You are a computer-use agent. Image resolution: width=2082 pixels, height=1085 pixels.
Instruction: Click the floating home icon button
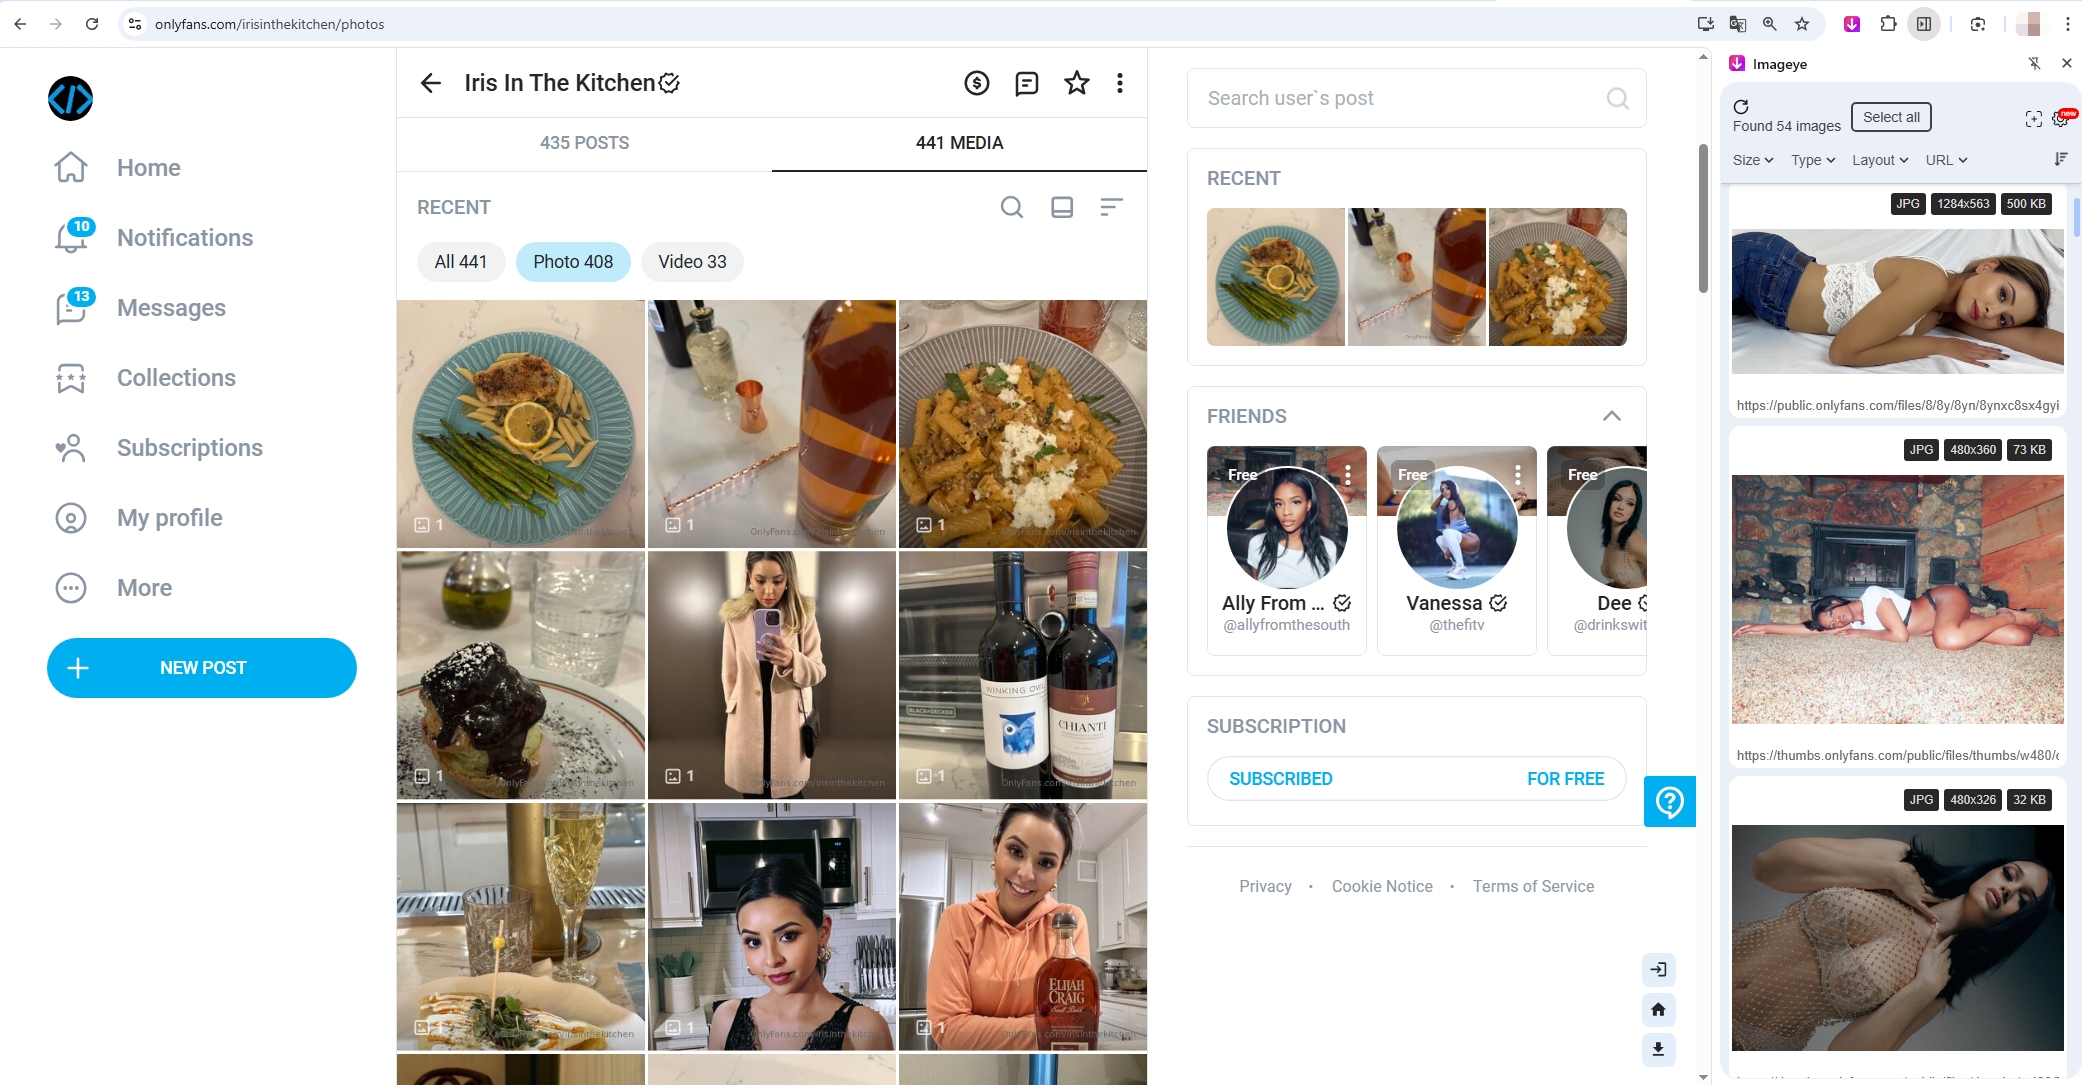[1658, 1009]
